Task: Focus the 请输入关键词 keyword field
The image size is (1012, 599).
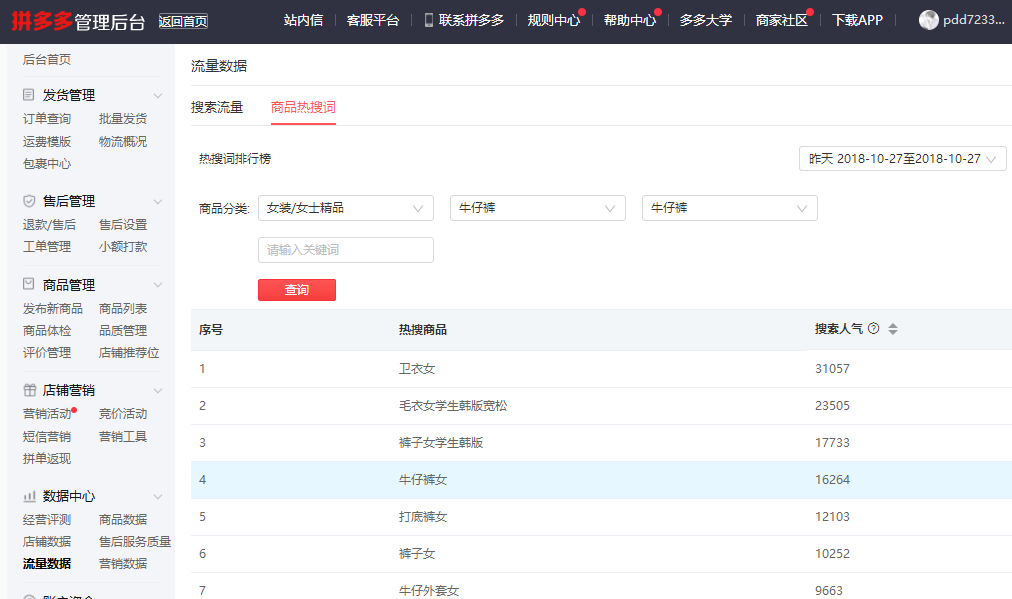Action: (x=345, y=250)
